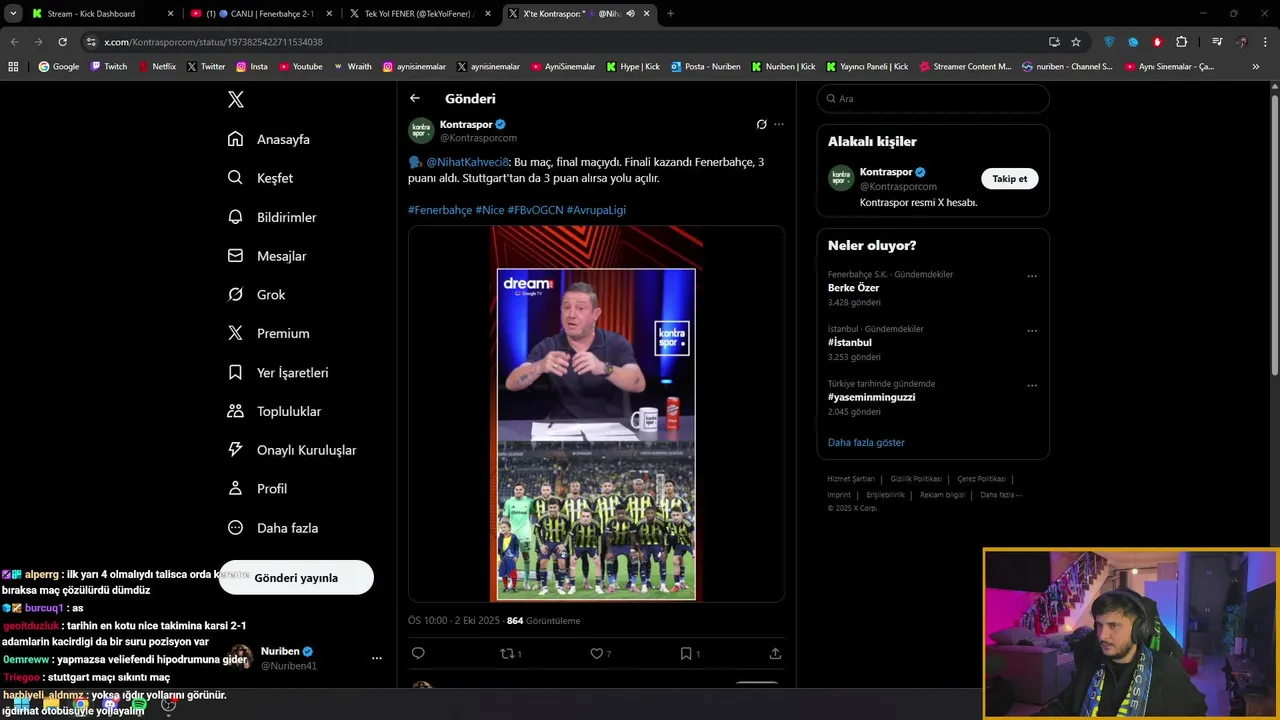The height and width of the screenshot is (720, 1280).
Task: Click the Yer İşaretleri bookmark icon
Action: [235, 372]
